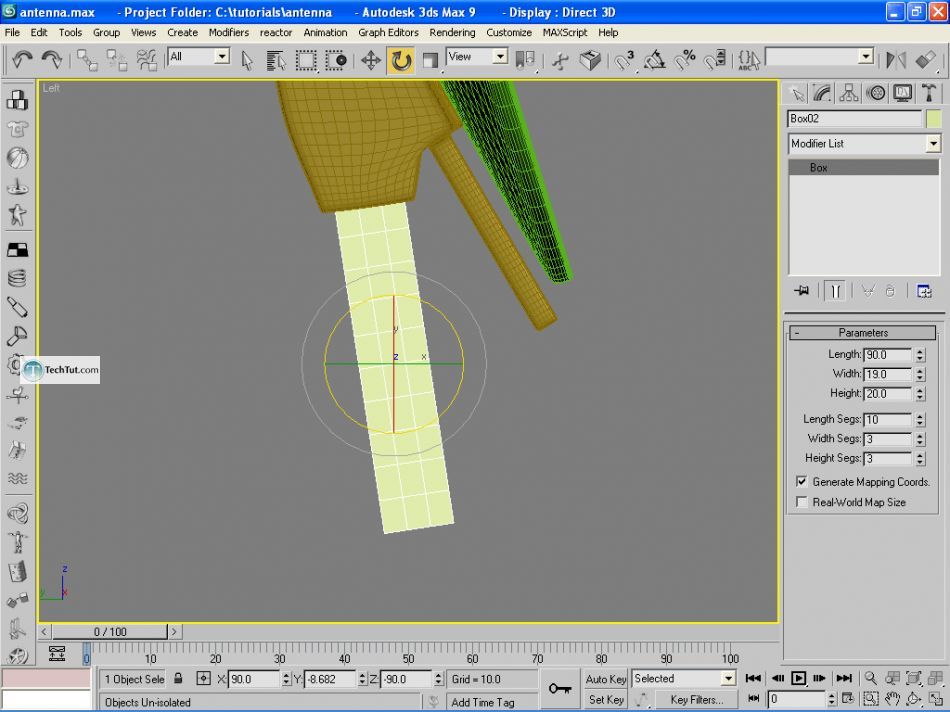Toggle 3D Snaps magnet icon
Viewport: 950px width, 712px height.
624,60
